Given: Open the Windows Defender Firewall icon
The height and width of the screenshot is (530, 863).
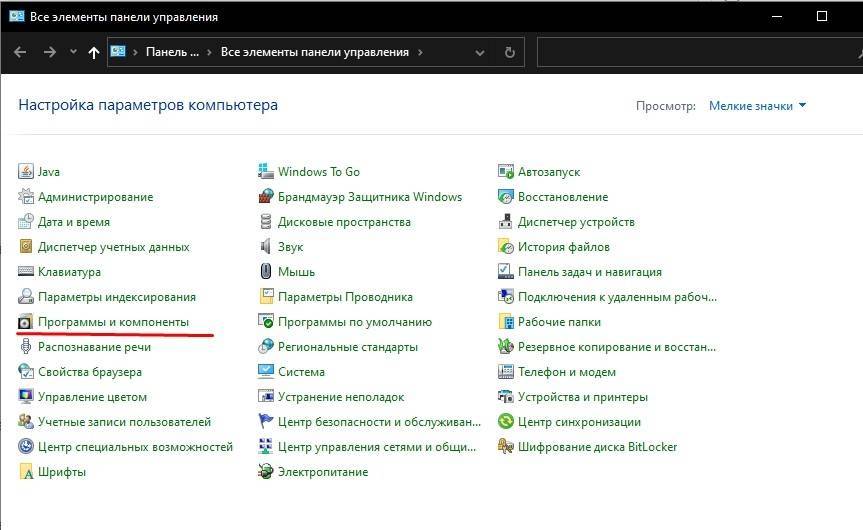Looking at the screenshot, I should [x=266, y=197].
